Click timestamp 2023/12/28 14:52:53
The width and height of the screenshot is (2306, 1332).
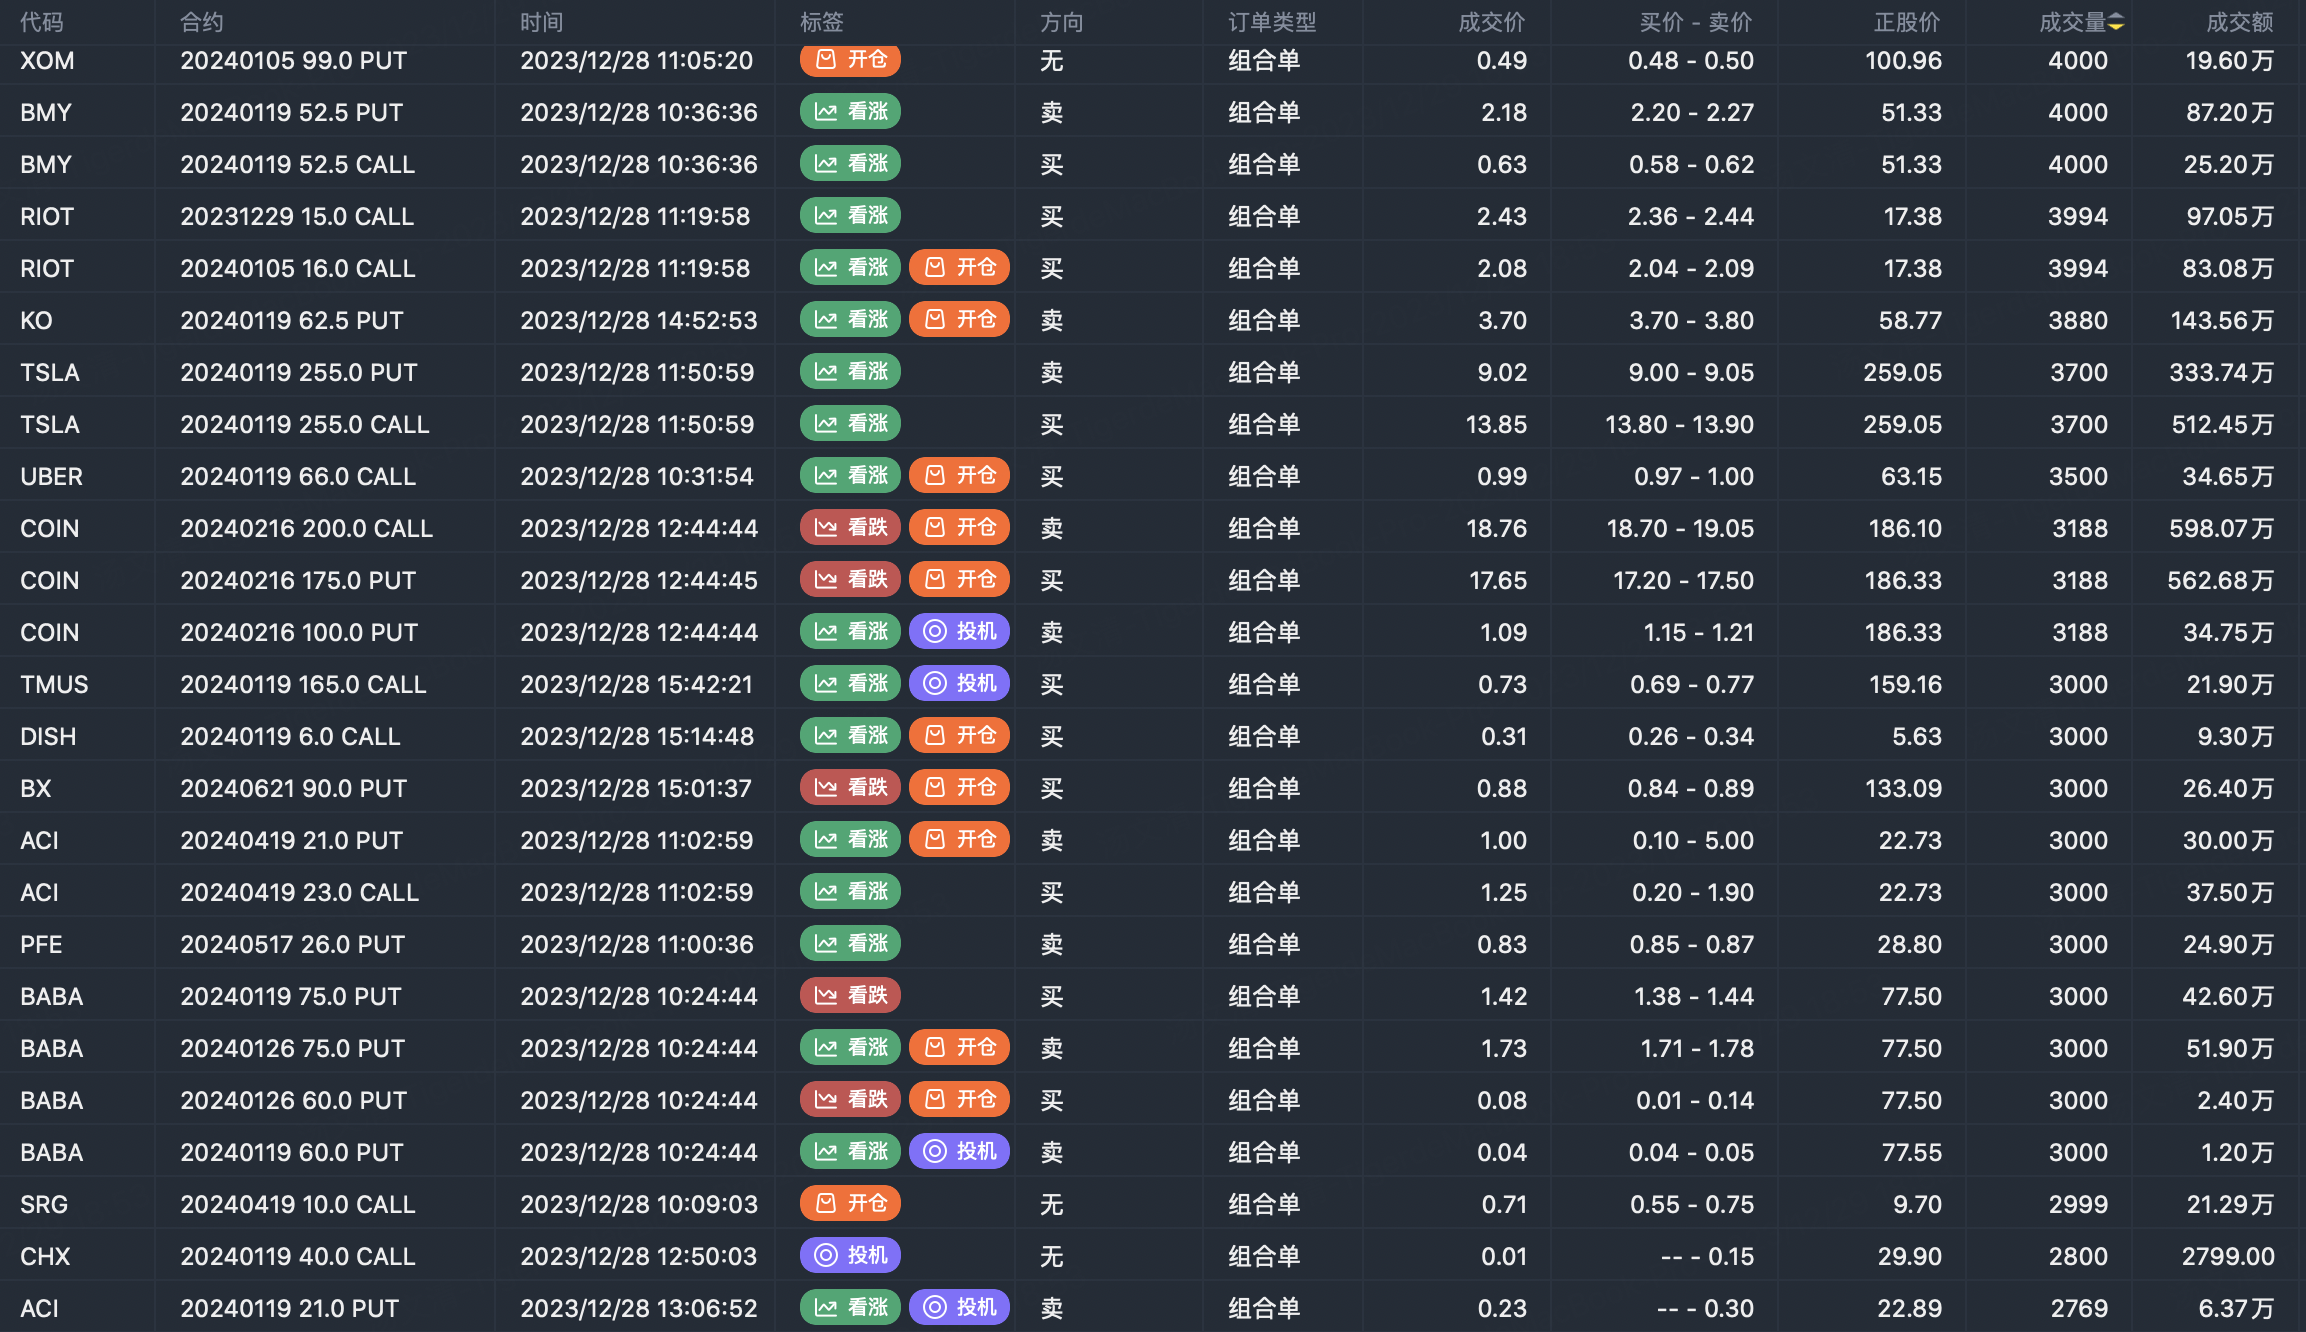click(x=639, y=320)
